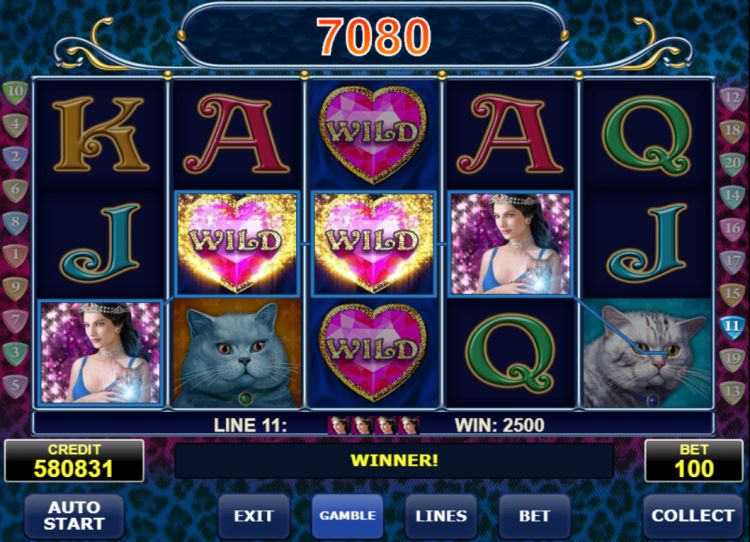
Task: Select payline 7 marker on left side
Action: [15, 320]
